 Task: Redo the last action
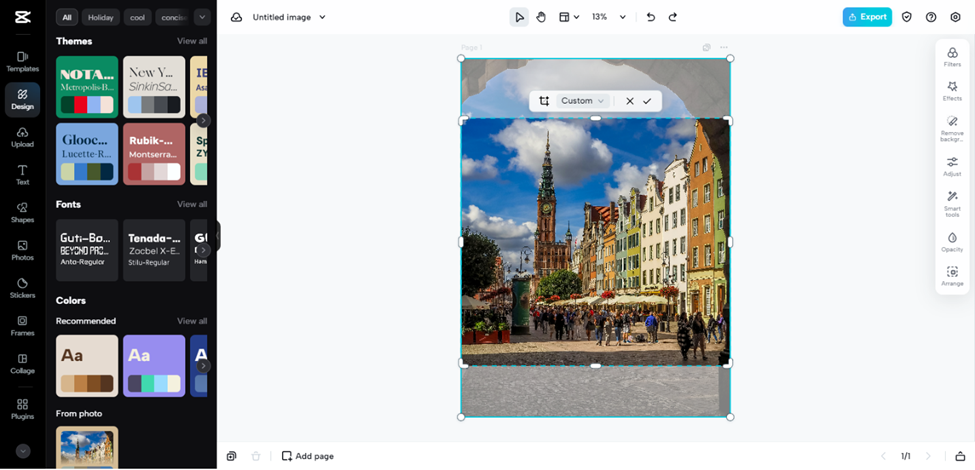point(673,17)
